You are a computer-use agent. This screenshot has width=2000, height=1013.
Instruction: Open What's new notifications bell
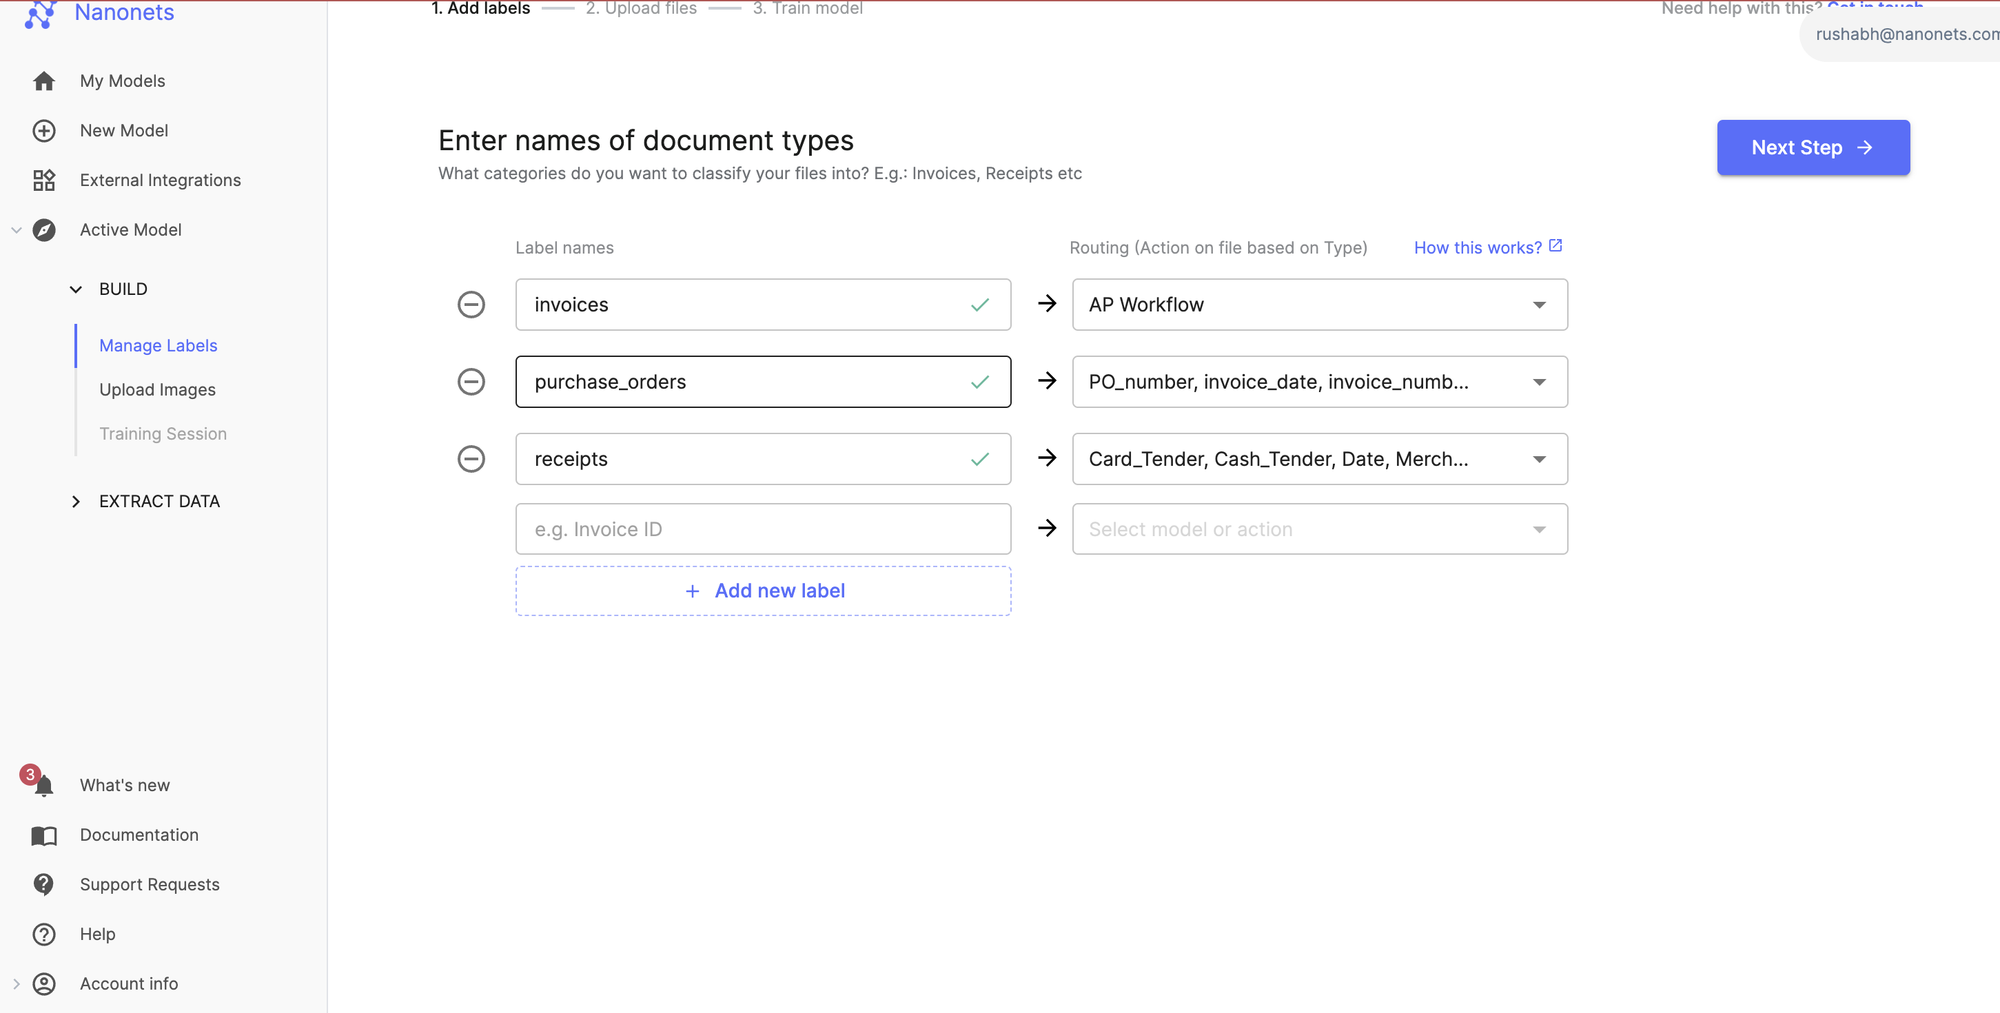point(44,785)
